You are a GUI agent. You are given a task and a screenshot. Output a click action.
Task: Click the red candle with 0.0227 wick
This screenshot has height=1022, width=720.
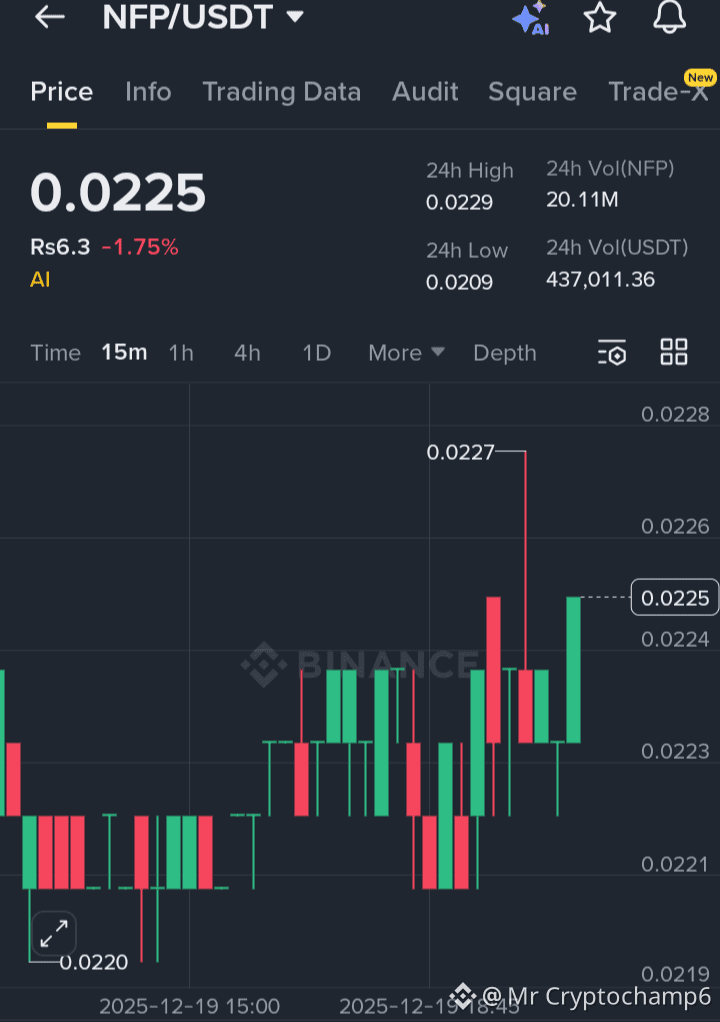click(526, 706)
